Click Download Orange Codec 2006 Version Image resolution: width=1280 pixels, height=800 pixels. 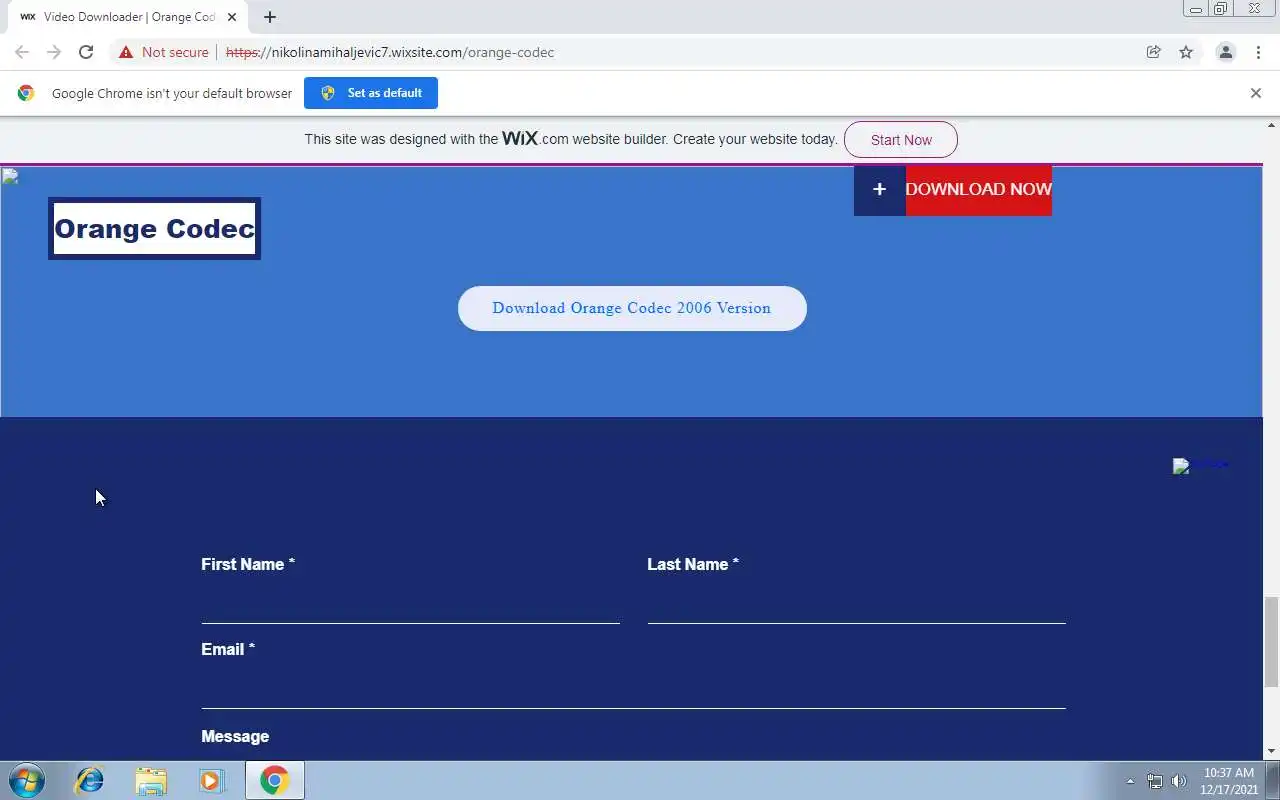pyautogui.click(x=632, y=308)
